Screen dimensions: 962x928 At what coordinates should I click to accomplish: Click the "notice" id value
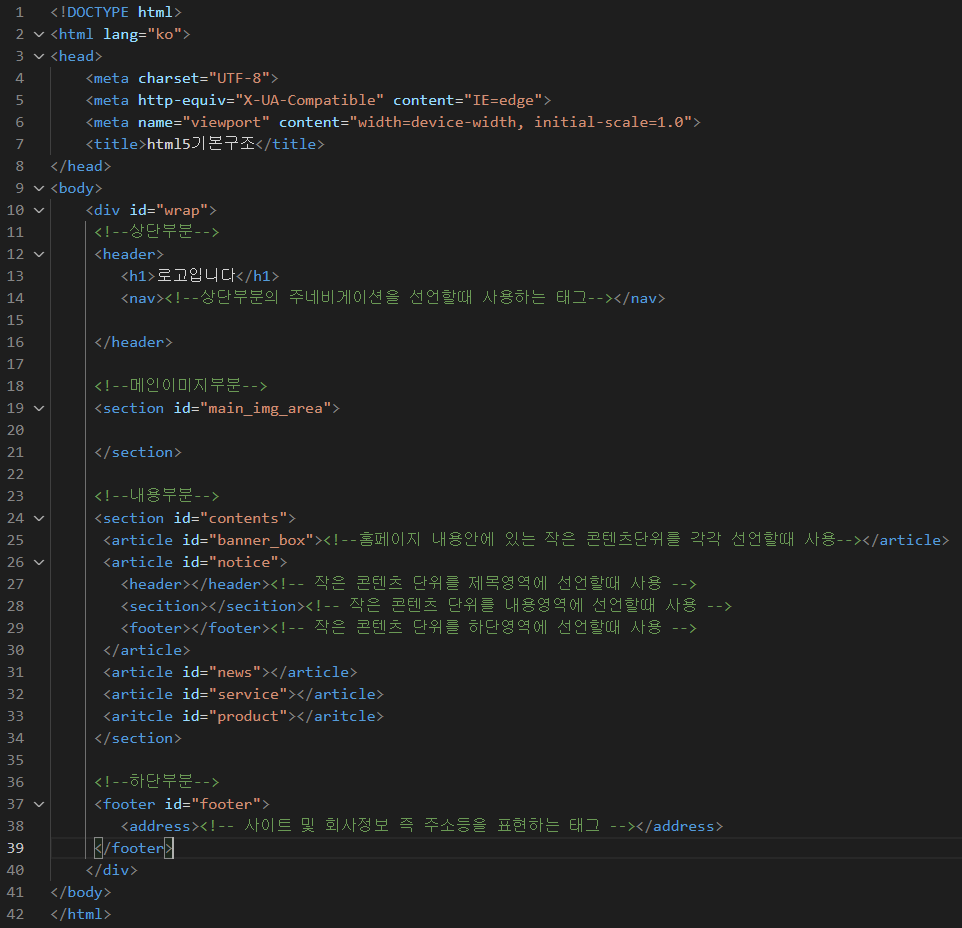click(x=244, y=562)
